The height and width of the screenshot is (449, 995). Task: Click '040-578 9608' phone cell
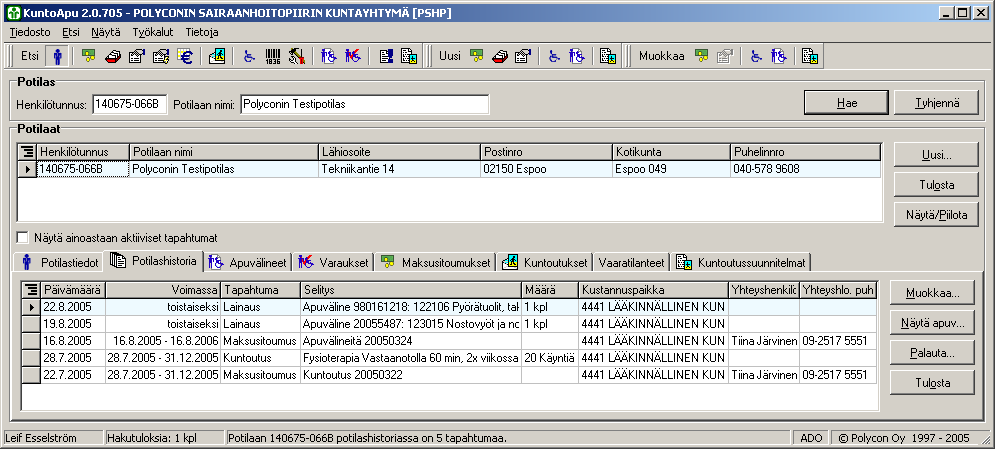(x=805, y=169)
